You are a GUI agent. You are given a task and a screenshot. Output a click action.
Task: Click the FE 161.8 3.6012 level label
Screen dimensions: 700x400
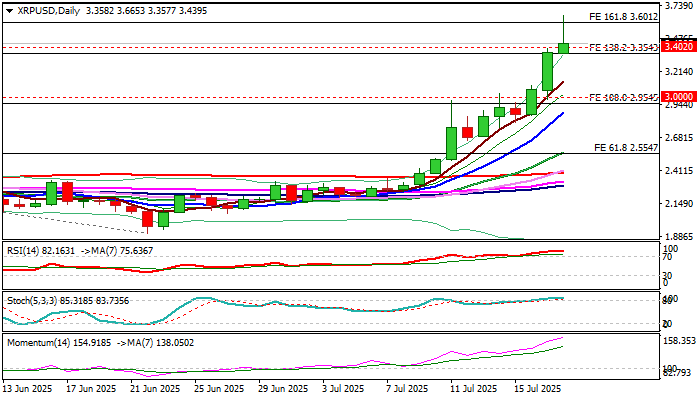[x=624, y=17]
